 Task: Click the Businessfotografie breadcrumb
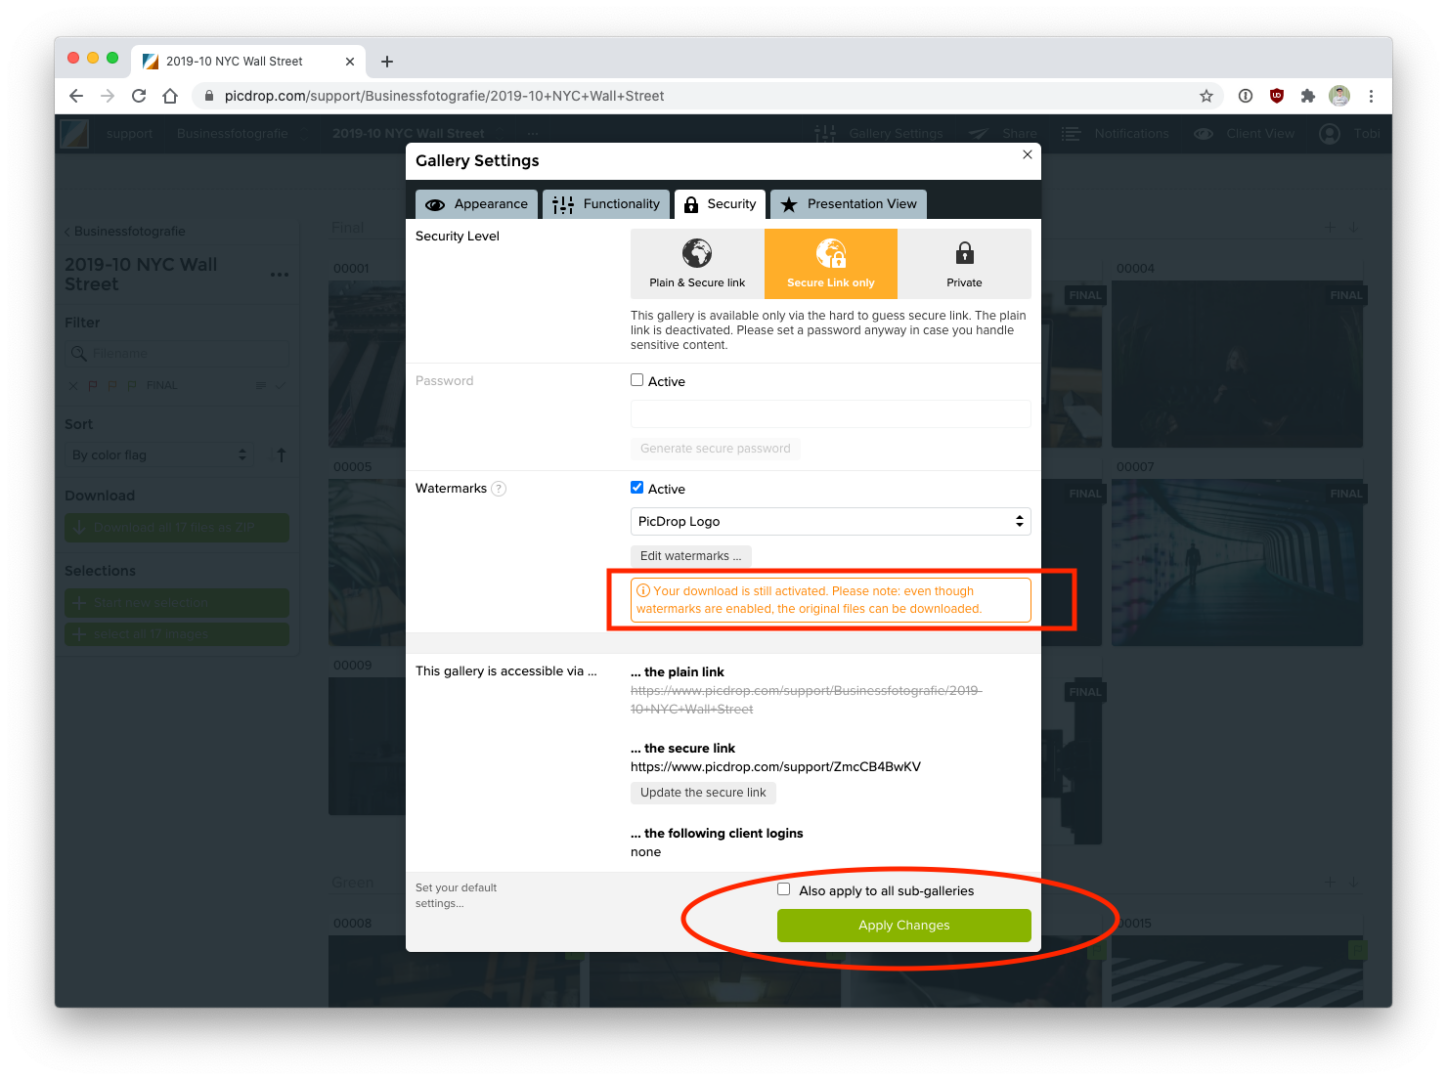tap(232, 134)
